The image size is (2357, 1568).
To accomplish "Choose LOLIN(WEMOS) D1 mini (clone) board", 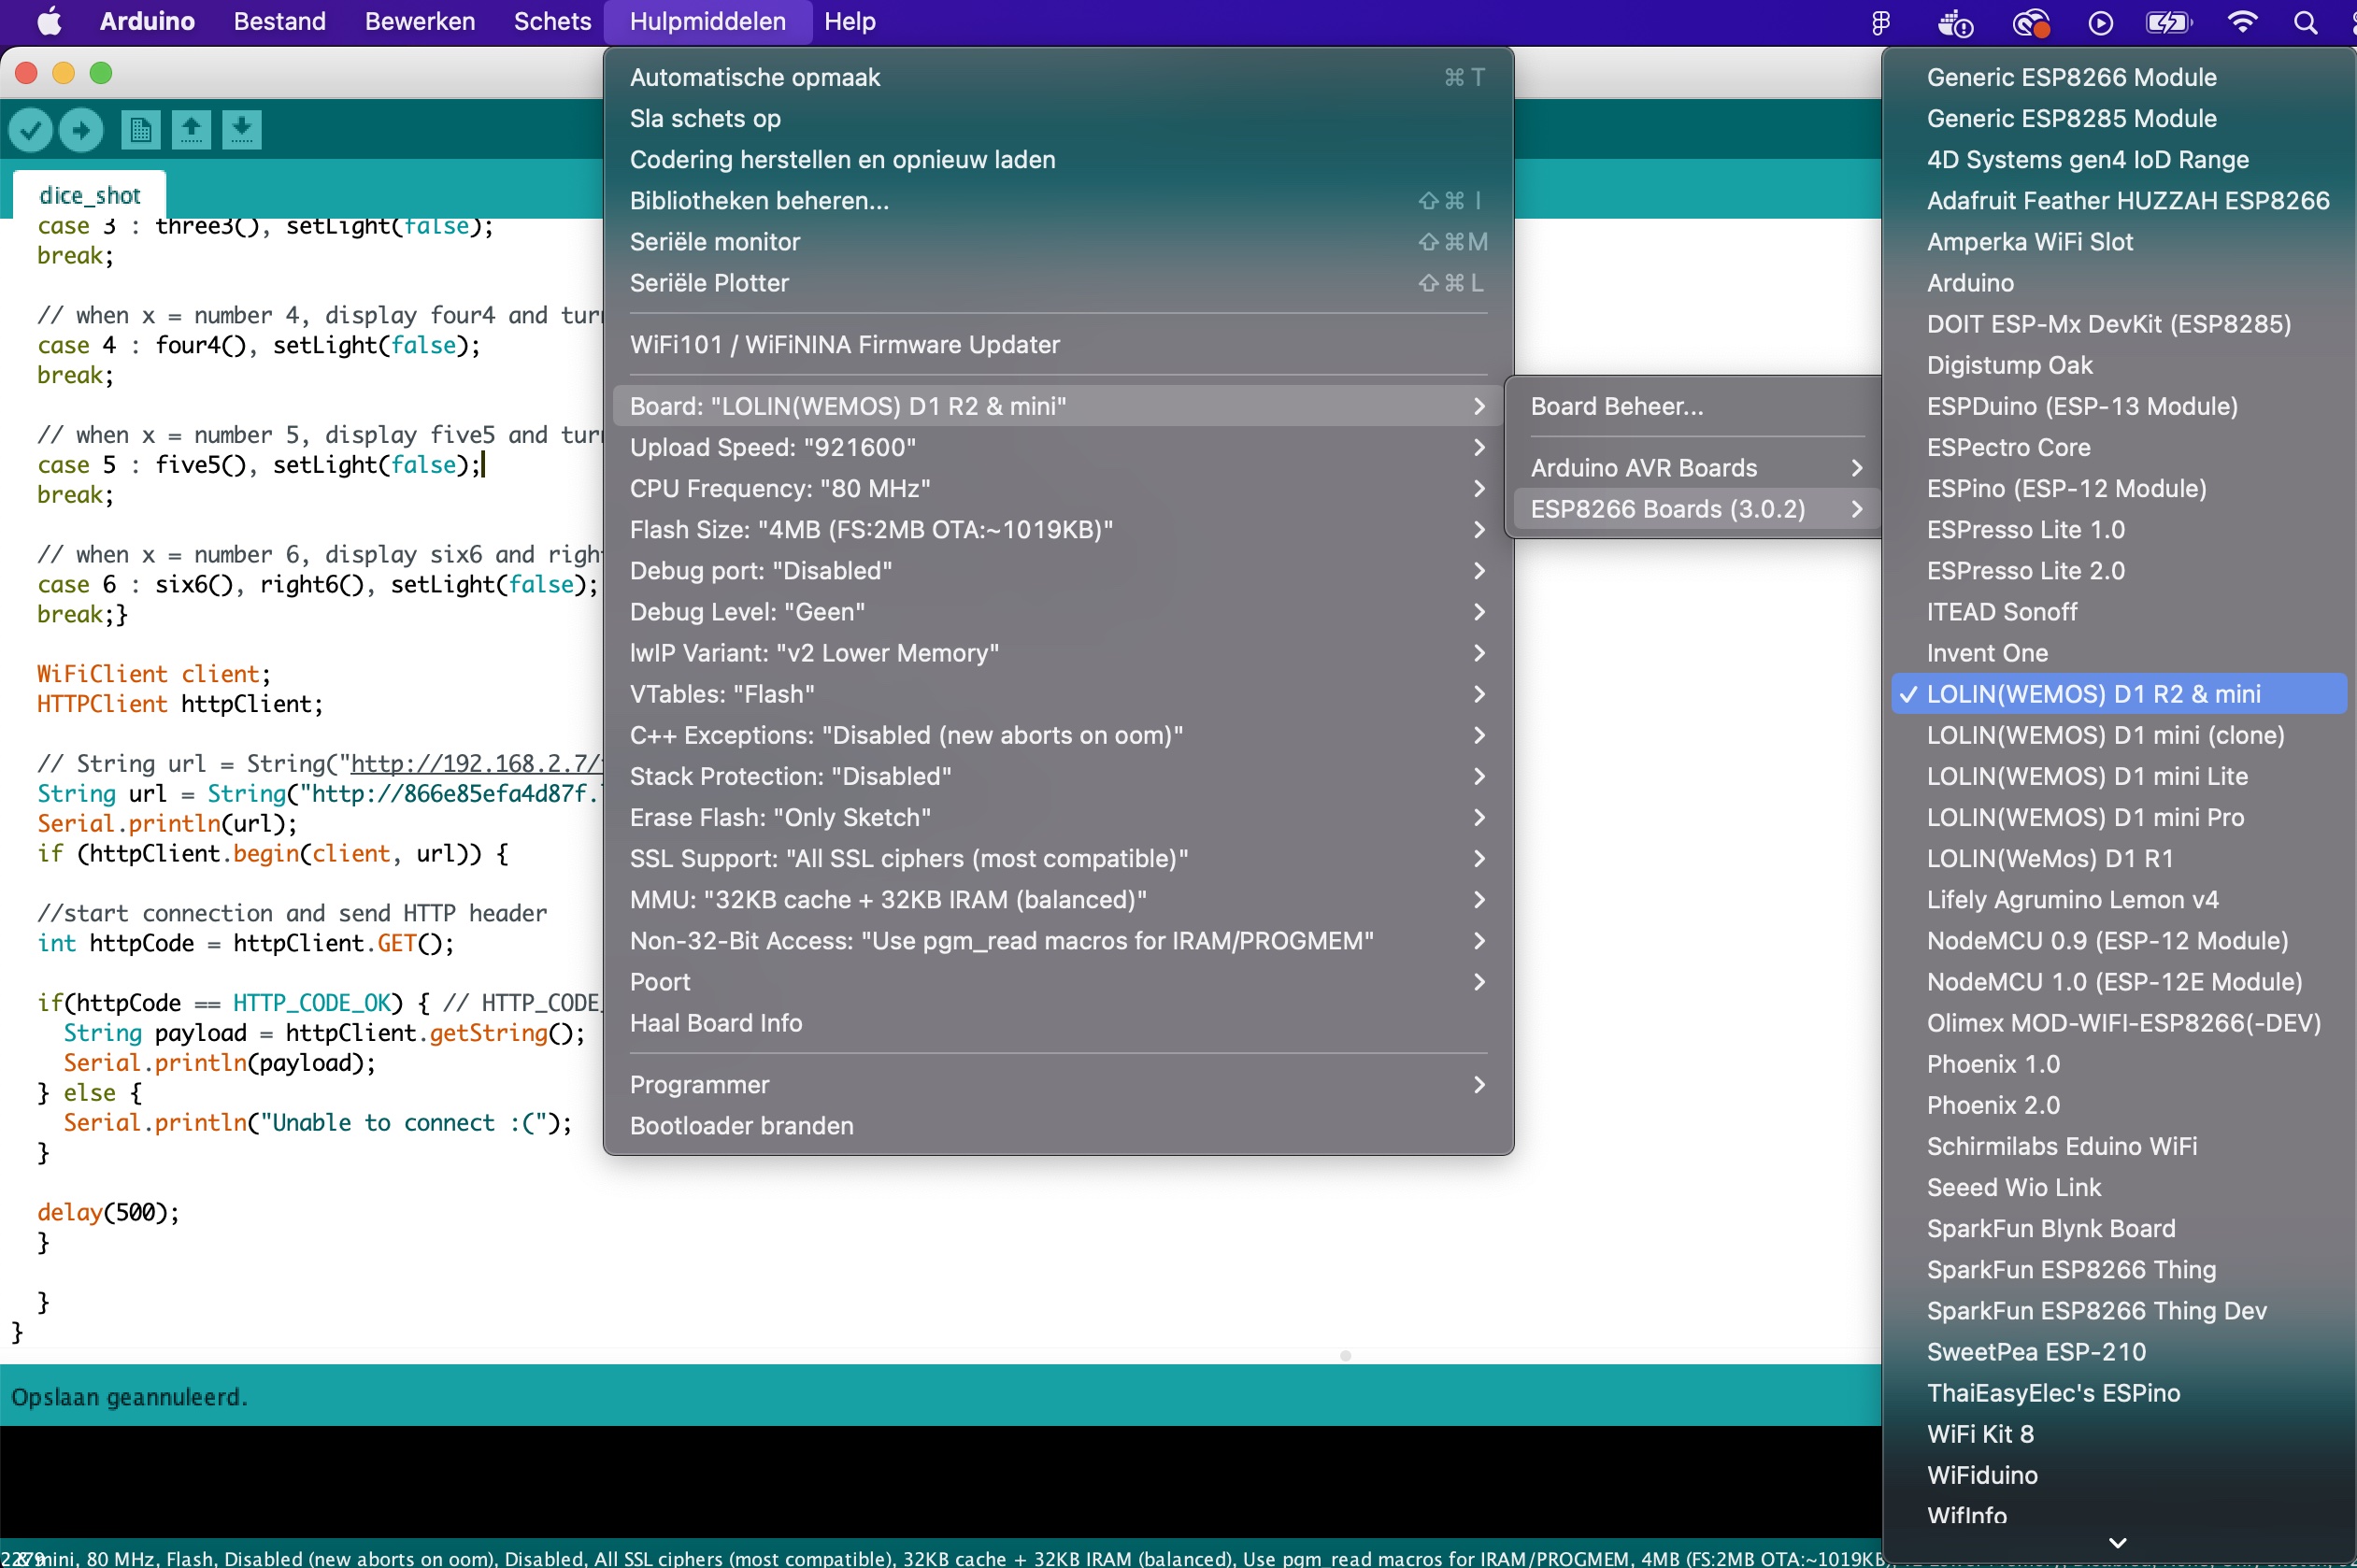I will (x=2118, y=735).
